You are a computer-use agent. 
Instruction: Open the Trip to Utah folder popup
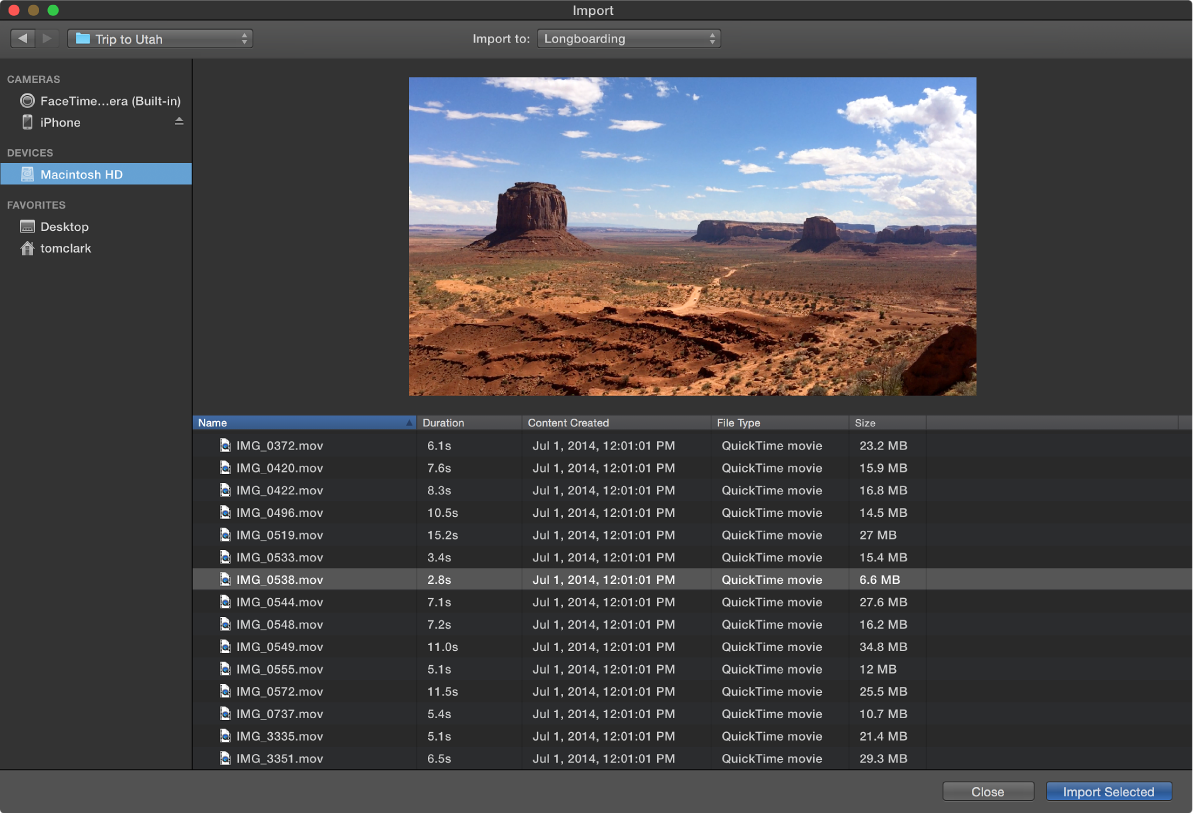pyautogui.click(x=160, y=38)
